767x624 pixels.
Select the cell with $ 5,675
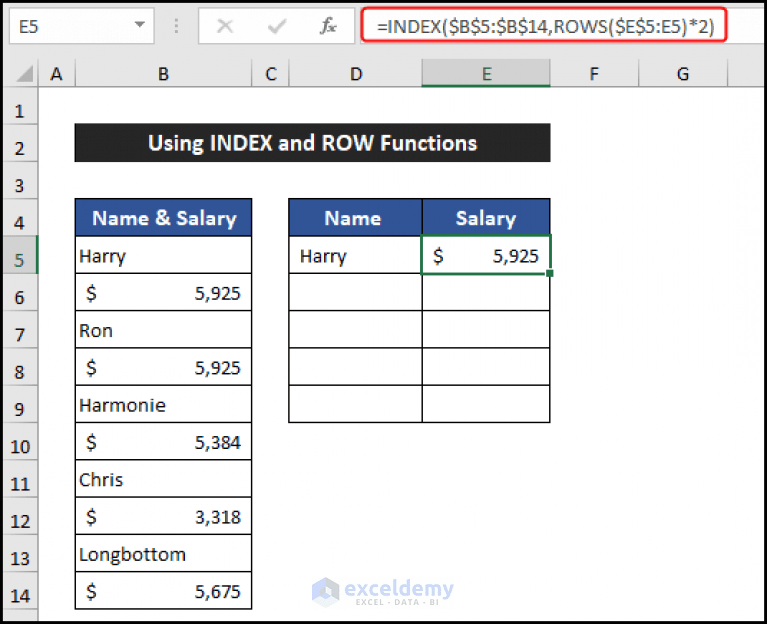coord(163,591)
